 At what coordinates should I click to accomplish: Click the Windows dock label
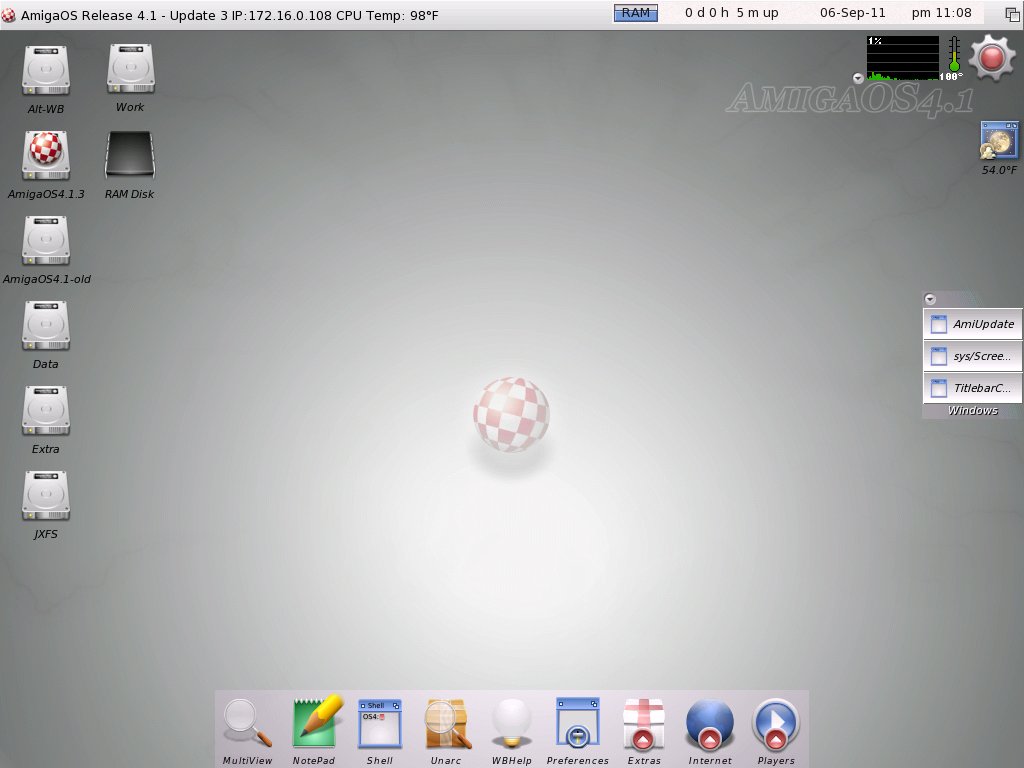point(972,411)
